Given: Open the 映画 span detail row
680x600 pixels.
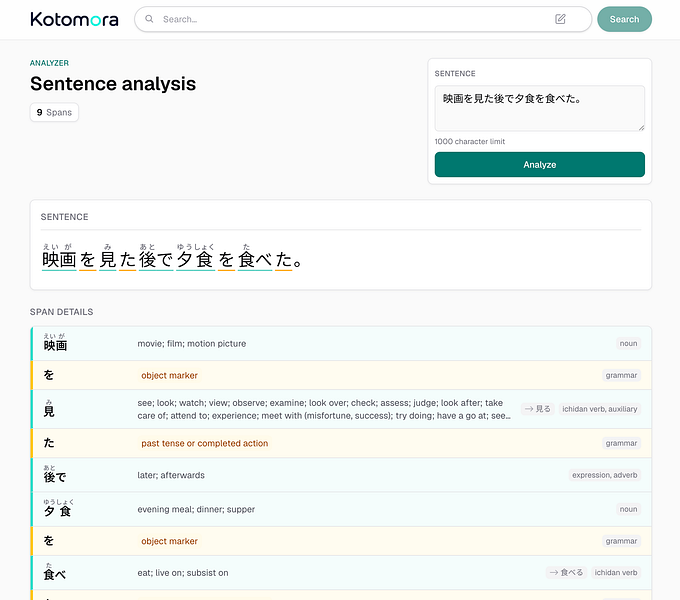Looking at the screenshot, I should click(x=341, y=343).
